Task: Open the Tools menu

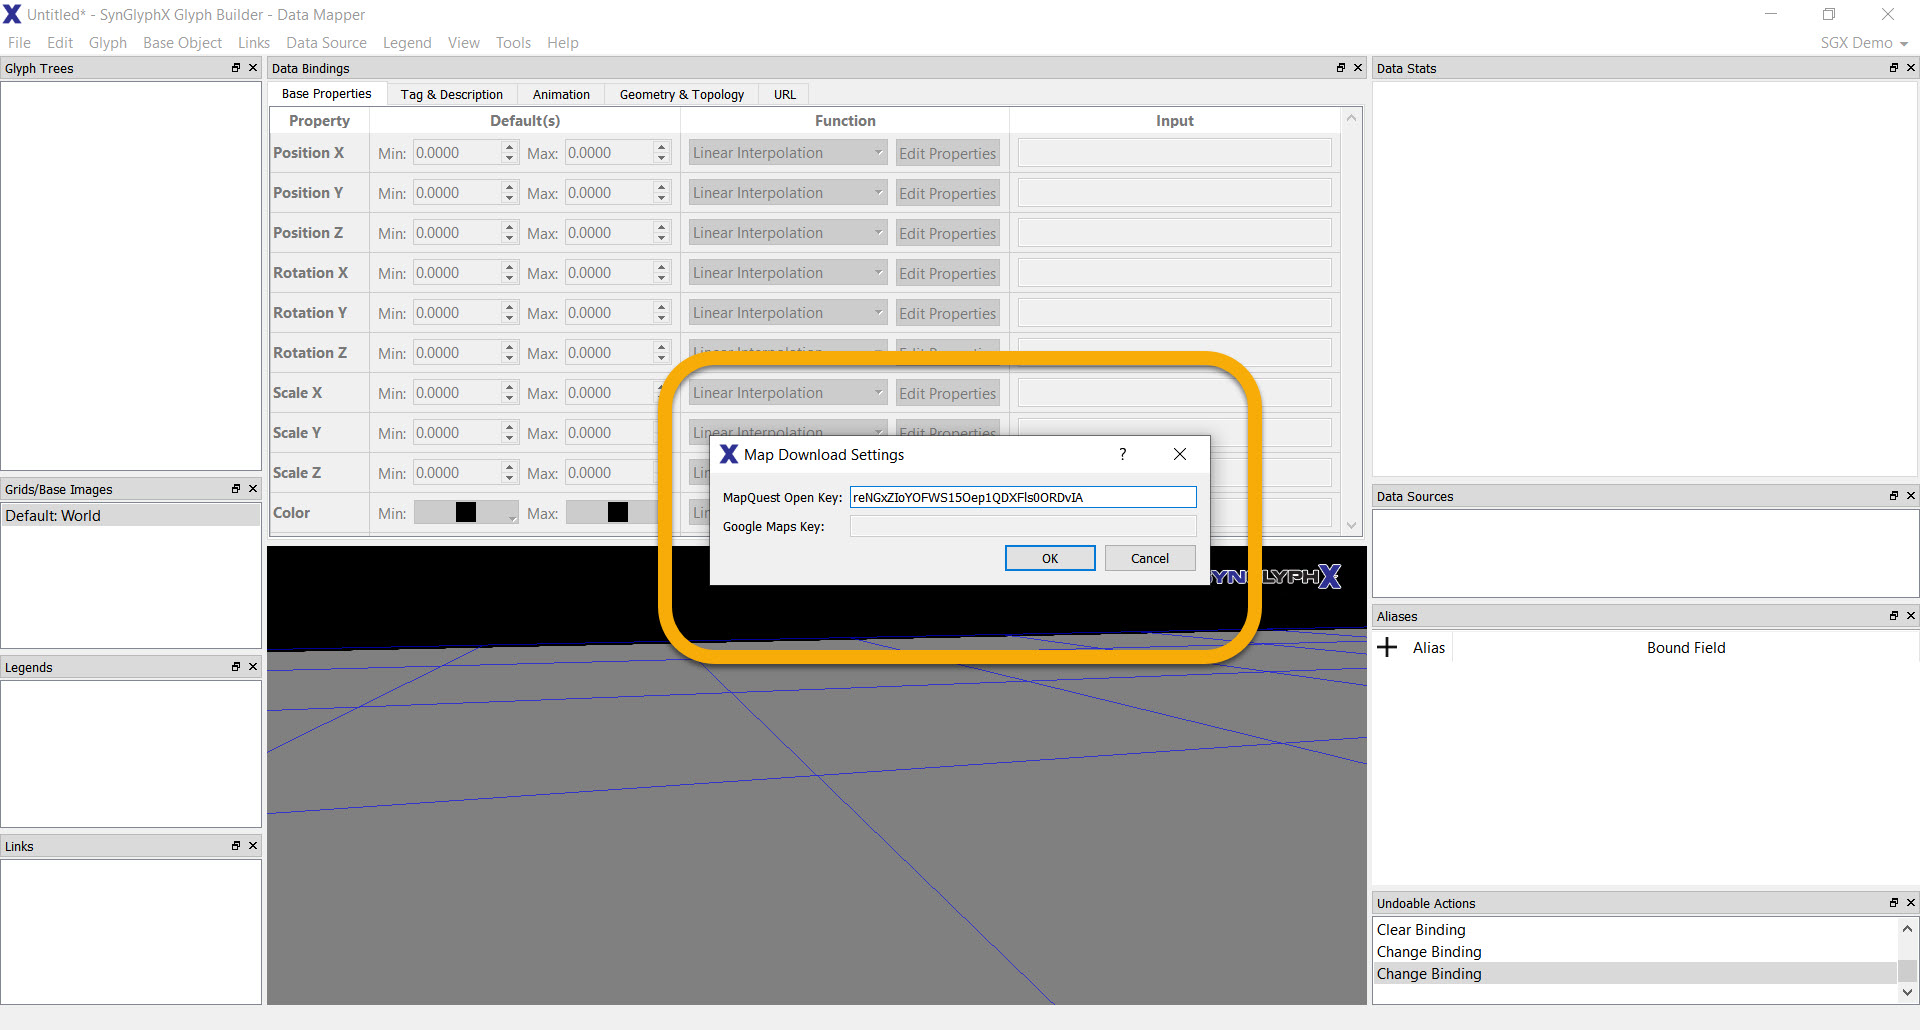Action: coord(513,43)
